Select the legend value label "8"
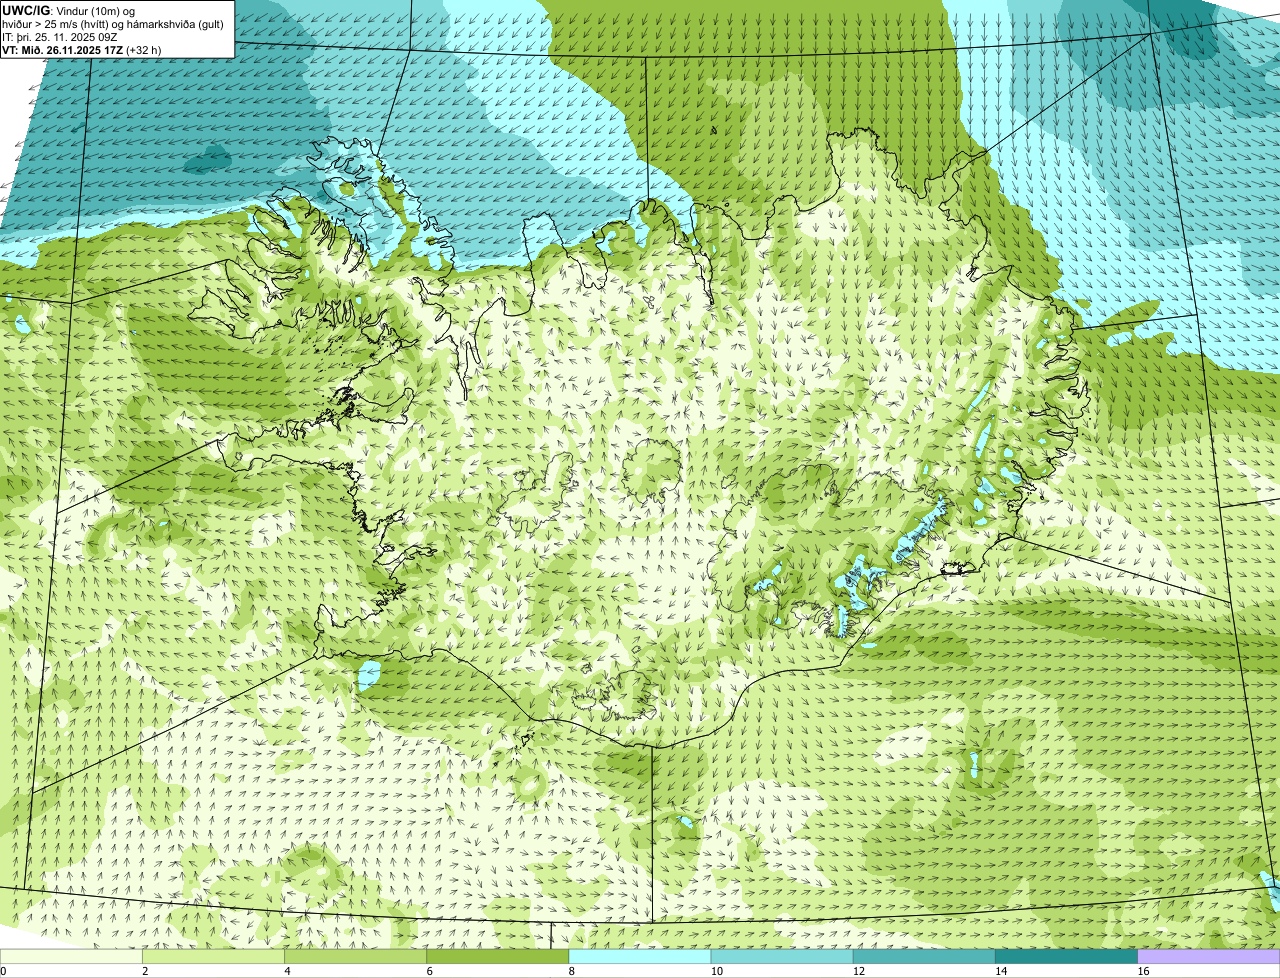Screen dimensions: 1280x978 [572, 971]
